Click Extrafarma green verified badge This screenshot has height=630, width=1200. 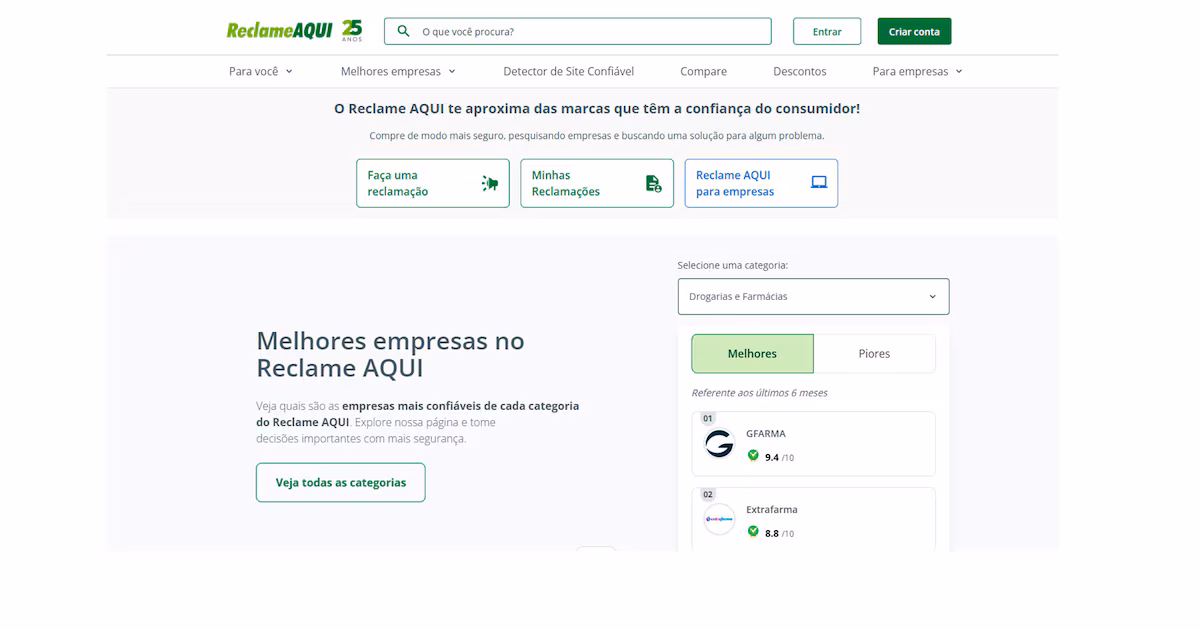click(753, 531)
